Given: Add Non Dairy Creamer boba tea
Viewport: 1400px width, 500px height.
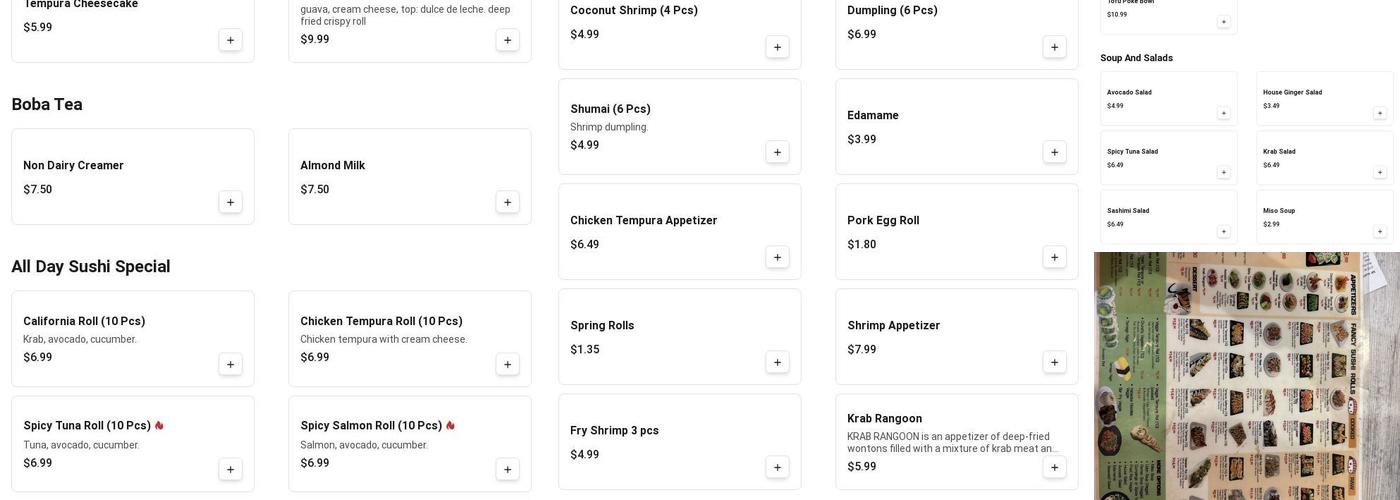Looking at the screenshot, I should [230, 202].
